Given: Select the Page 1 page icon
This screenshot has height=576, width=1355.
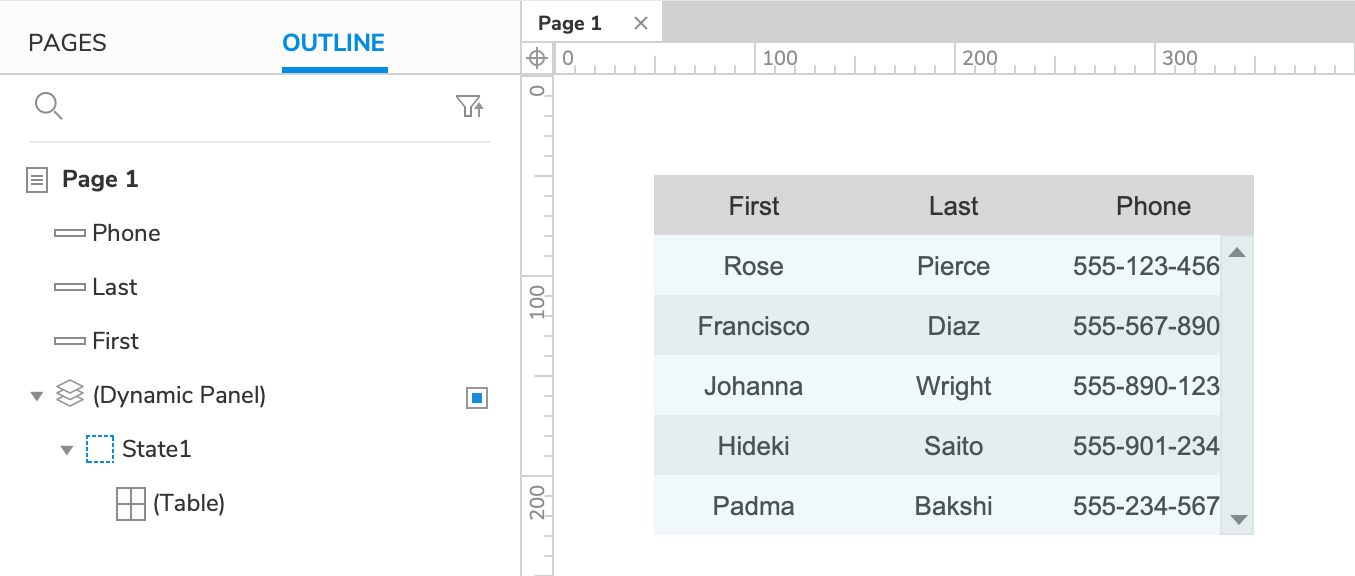Looking at the screenshot, I should [x=36, y=178].
